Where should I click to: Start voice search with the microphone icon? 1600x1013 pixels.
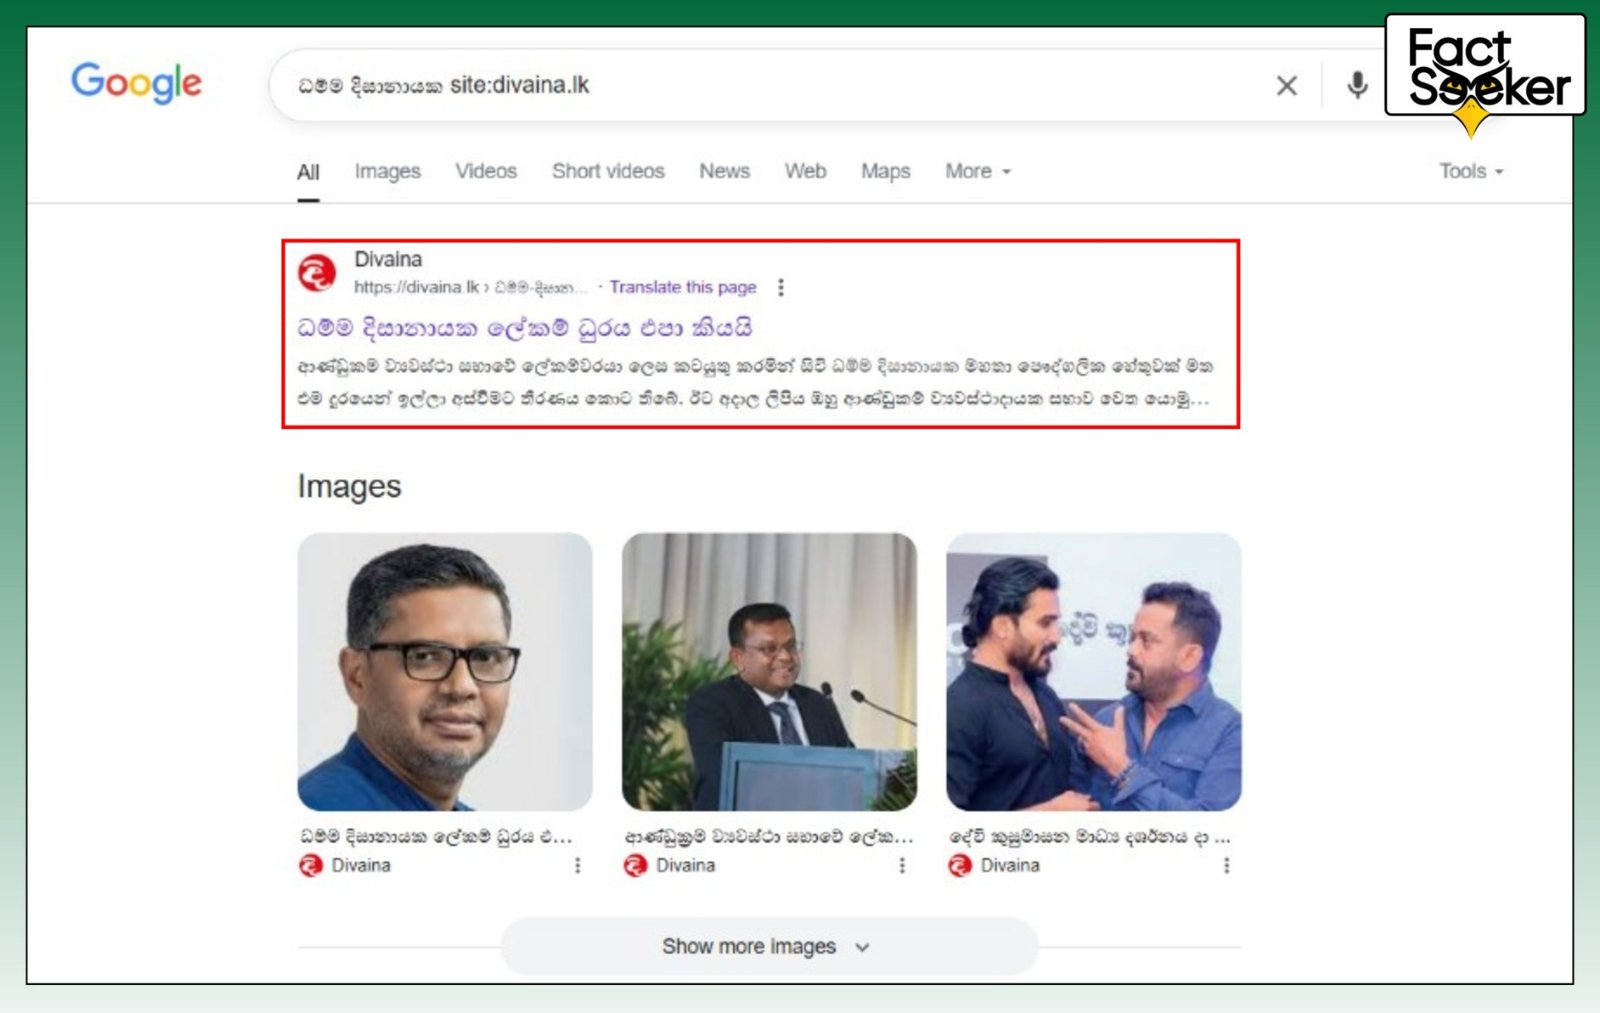(x=1357, y=85)
